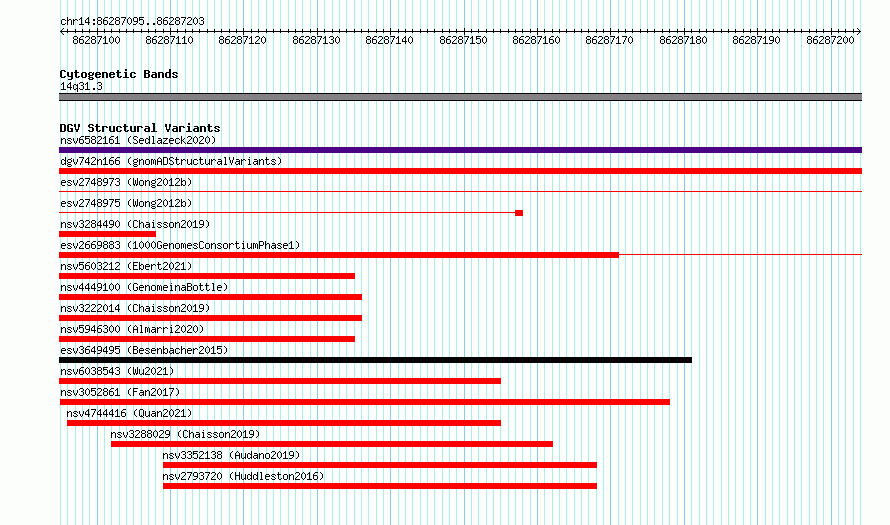Select nsv3222014 (Chaisson2019) label

[x=135, y=308]
